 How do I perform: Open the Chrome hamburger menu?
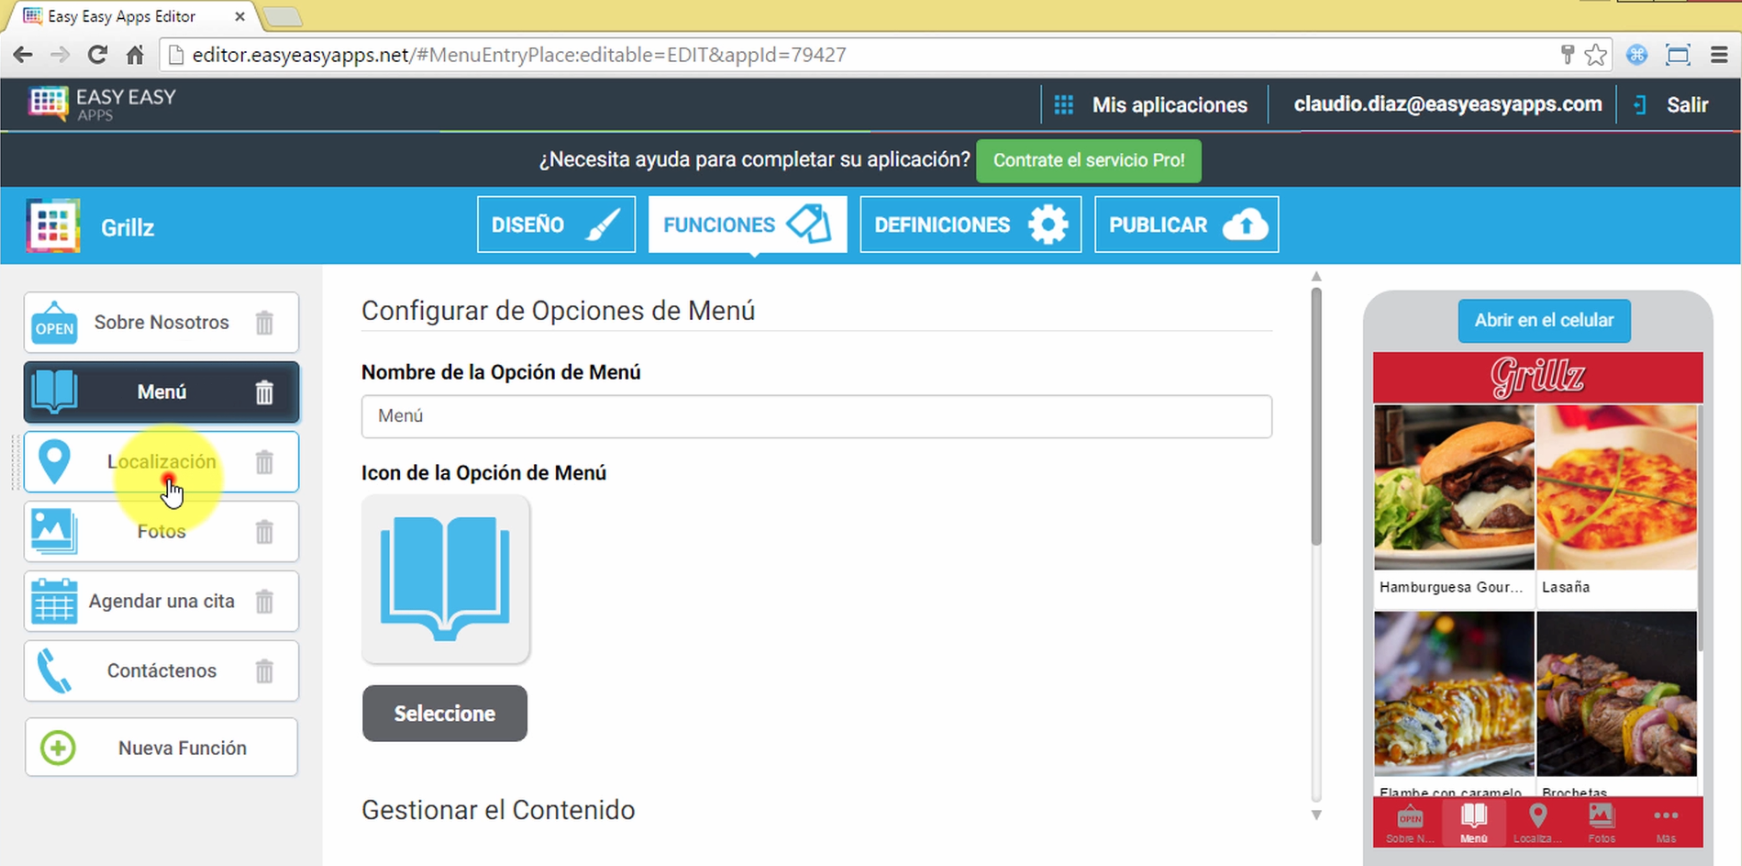[1719, 55]
